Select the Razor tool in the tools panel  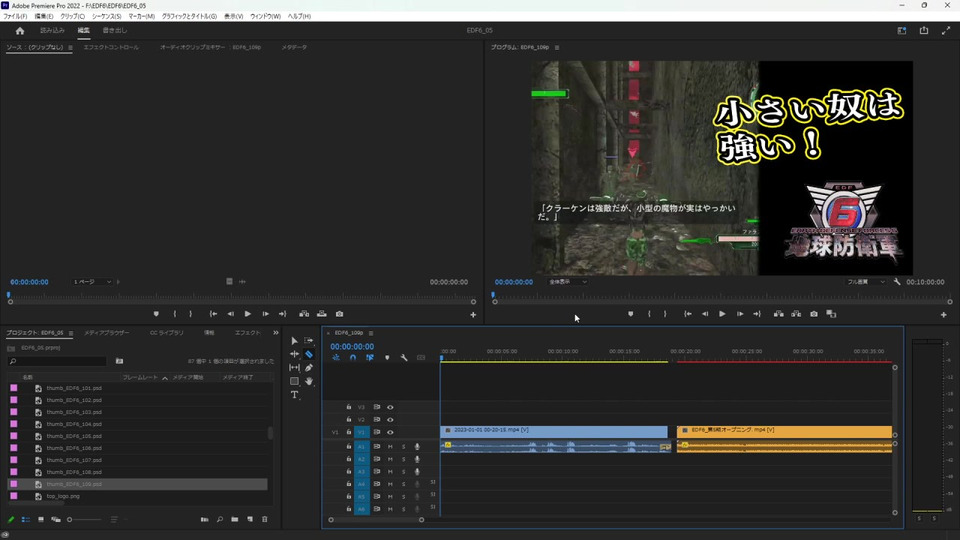309,354
